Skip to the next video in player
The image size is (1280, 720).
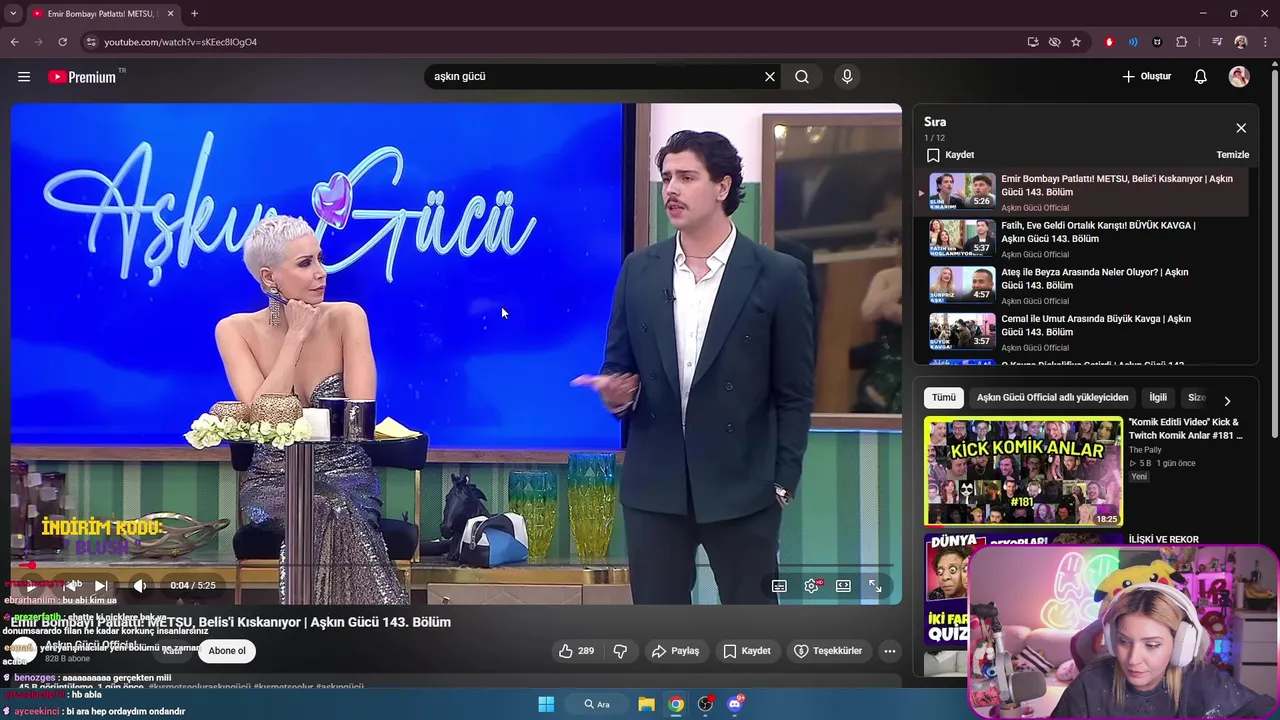click(101, 586)
